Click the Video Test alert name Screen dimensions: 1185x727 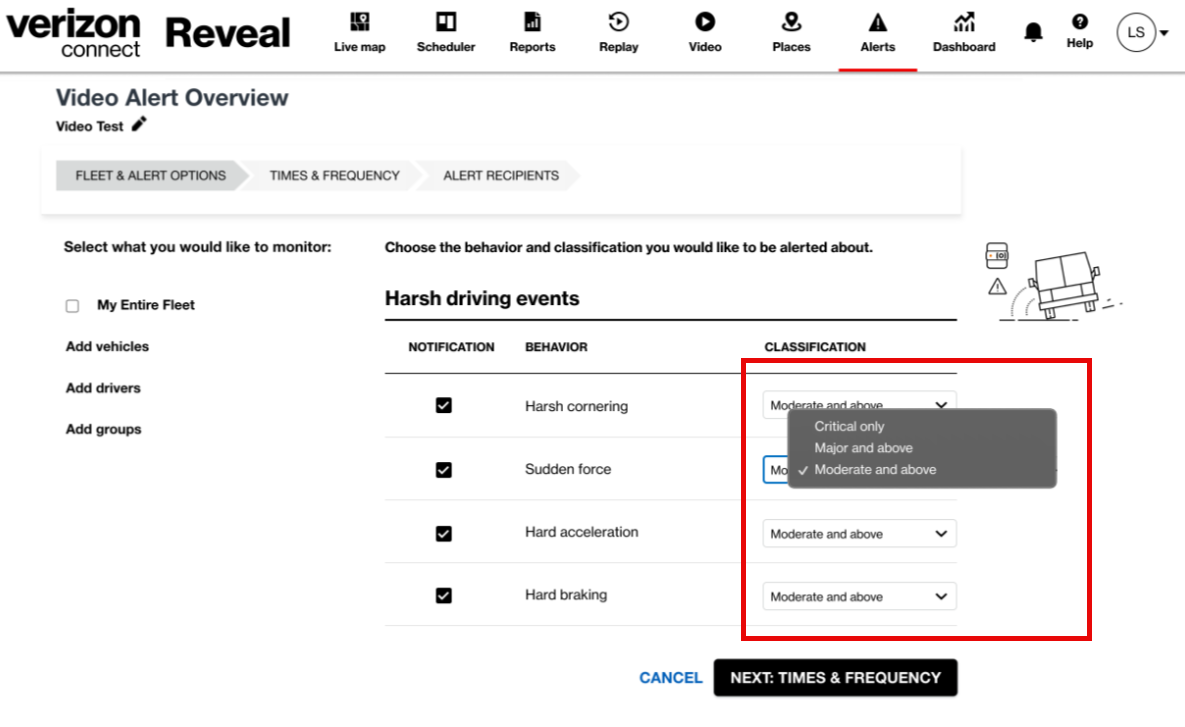click(89, 126)
